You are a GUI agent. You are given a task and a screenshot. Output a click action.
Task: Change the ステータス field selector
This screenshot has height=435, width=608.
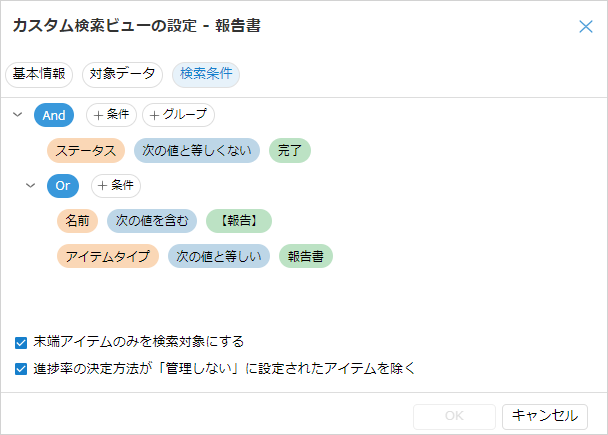[x=85, y=151]
